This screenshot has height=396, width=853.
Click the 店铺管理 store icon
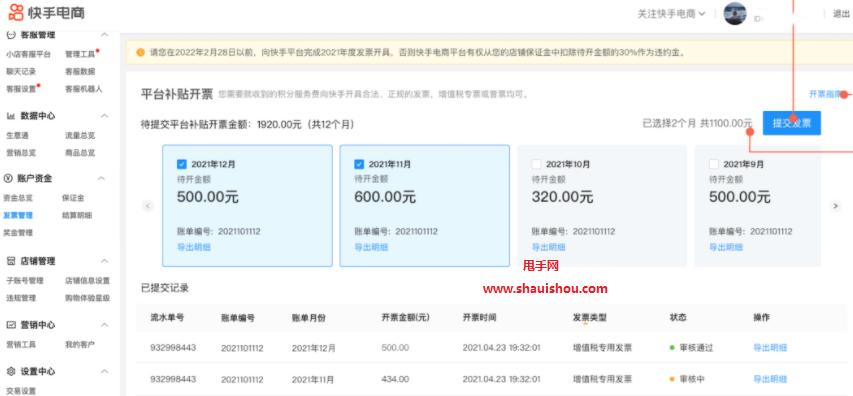click(10, 261)
